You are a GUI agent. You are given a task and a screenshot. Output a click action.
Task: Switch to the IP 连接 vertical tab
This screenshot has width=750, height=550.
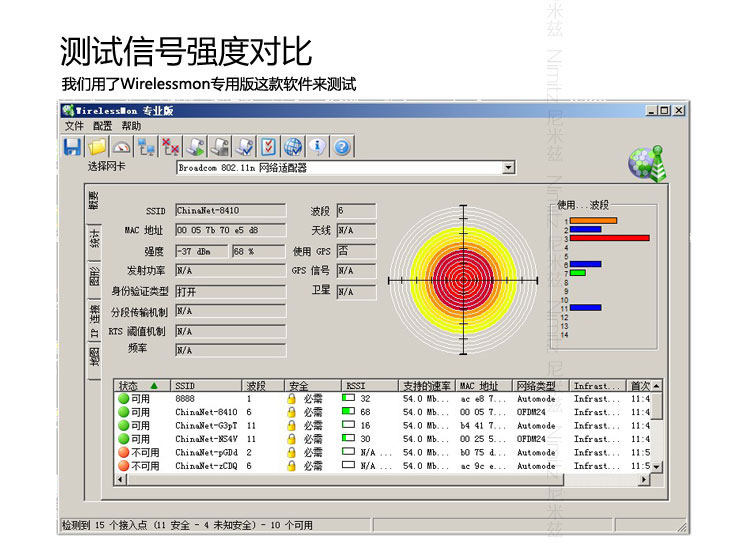pyautogui.click(x=94, y=321)
